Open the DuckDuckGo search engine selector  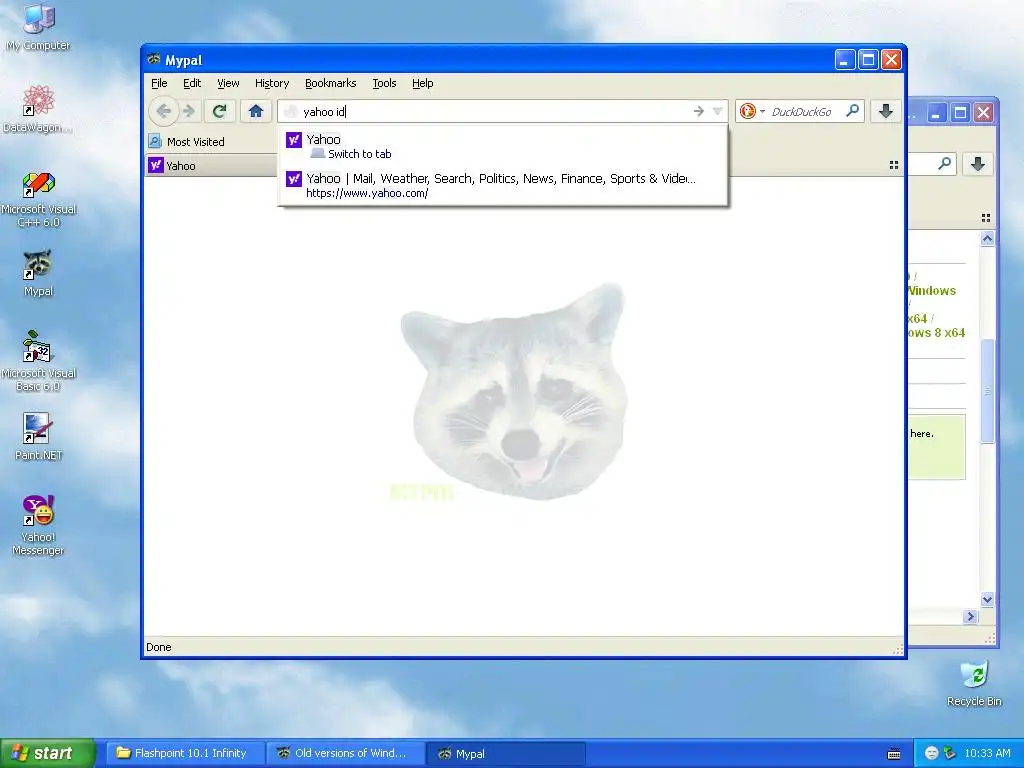(752, 112)
